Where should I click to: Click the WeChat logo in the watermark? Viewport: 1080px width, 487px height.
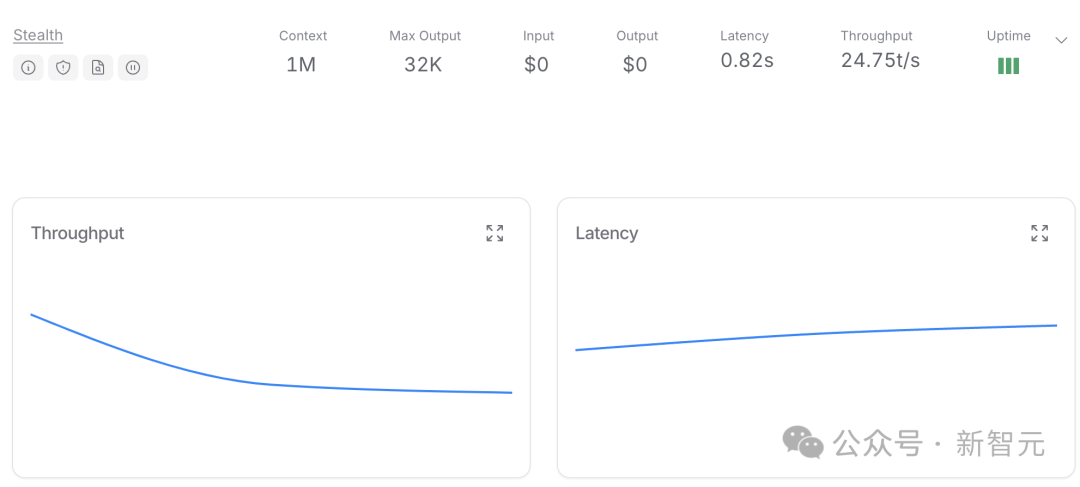click(x=802, y=442)
